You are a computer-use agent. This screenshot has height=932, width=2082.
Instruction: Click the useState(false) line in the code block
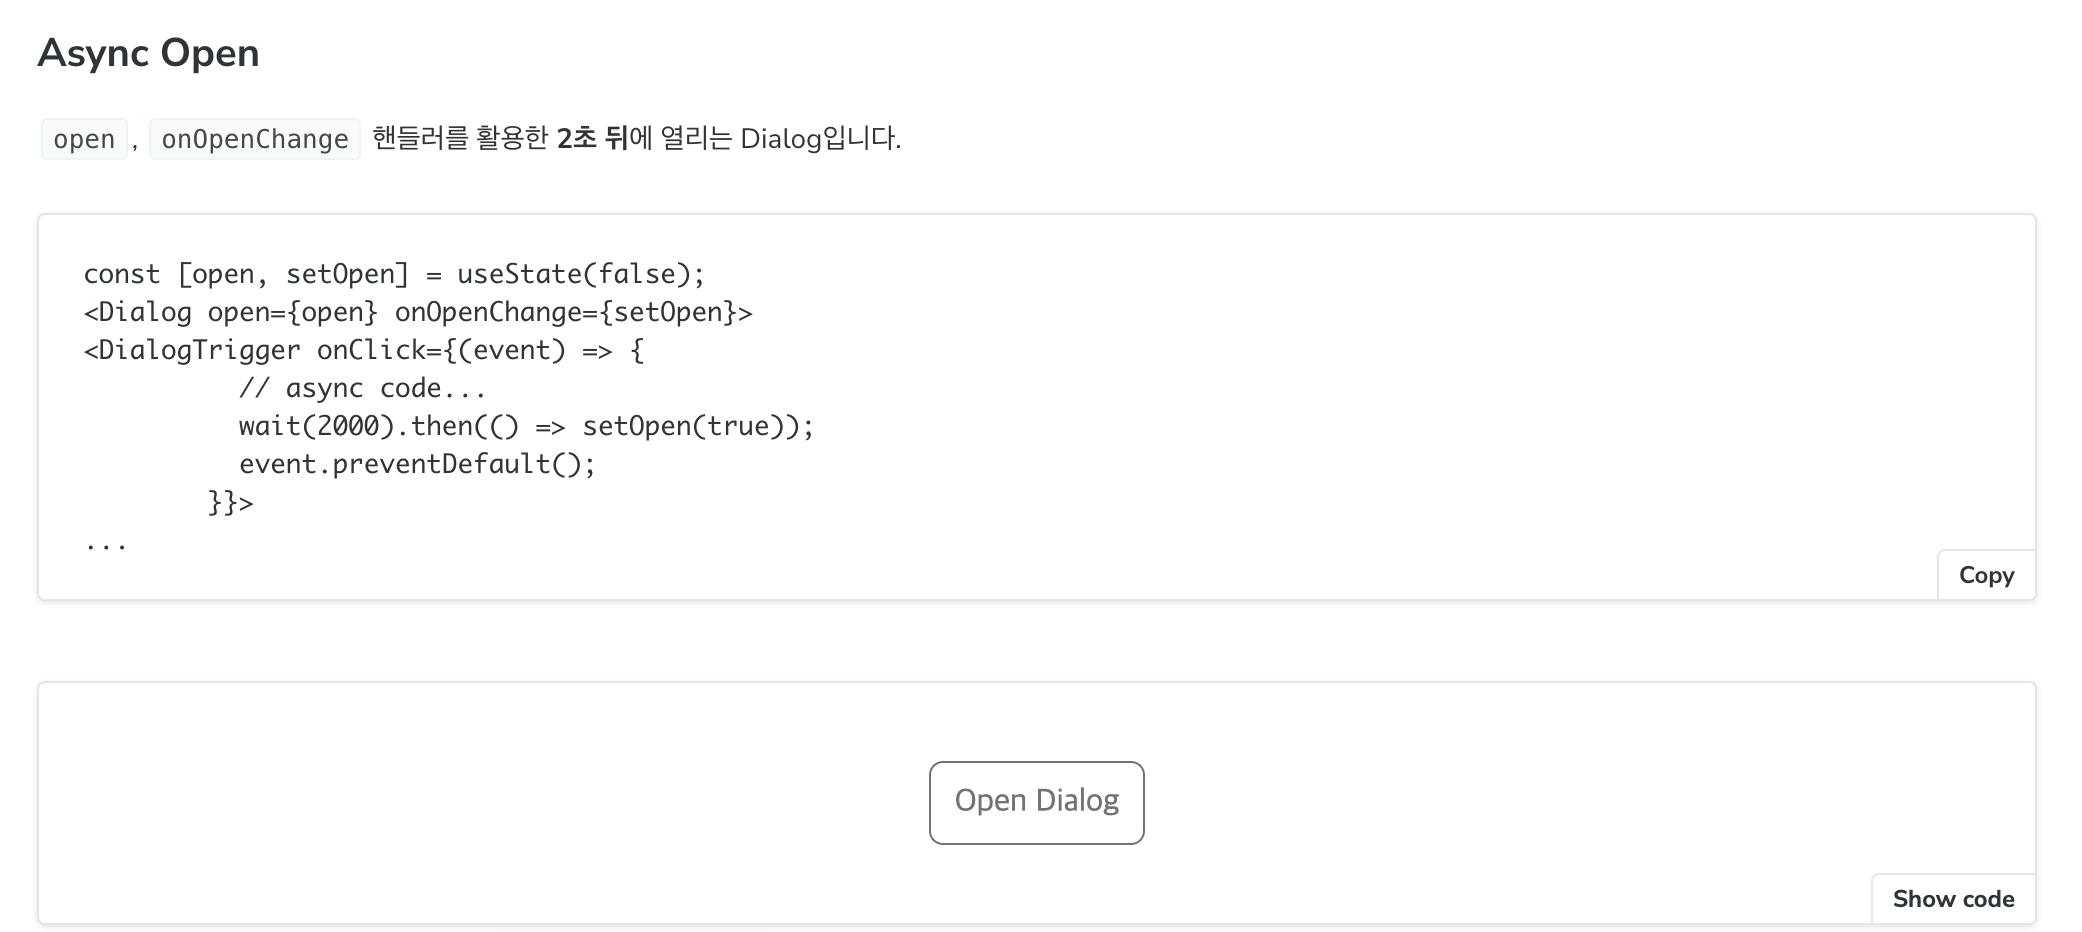click(395, 273)
